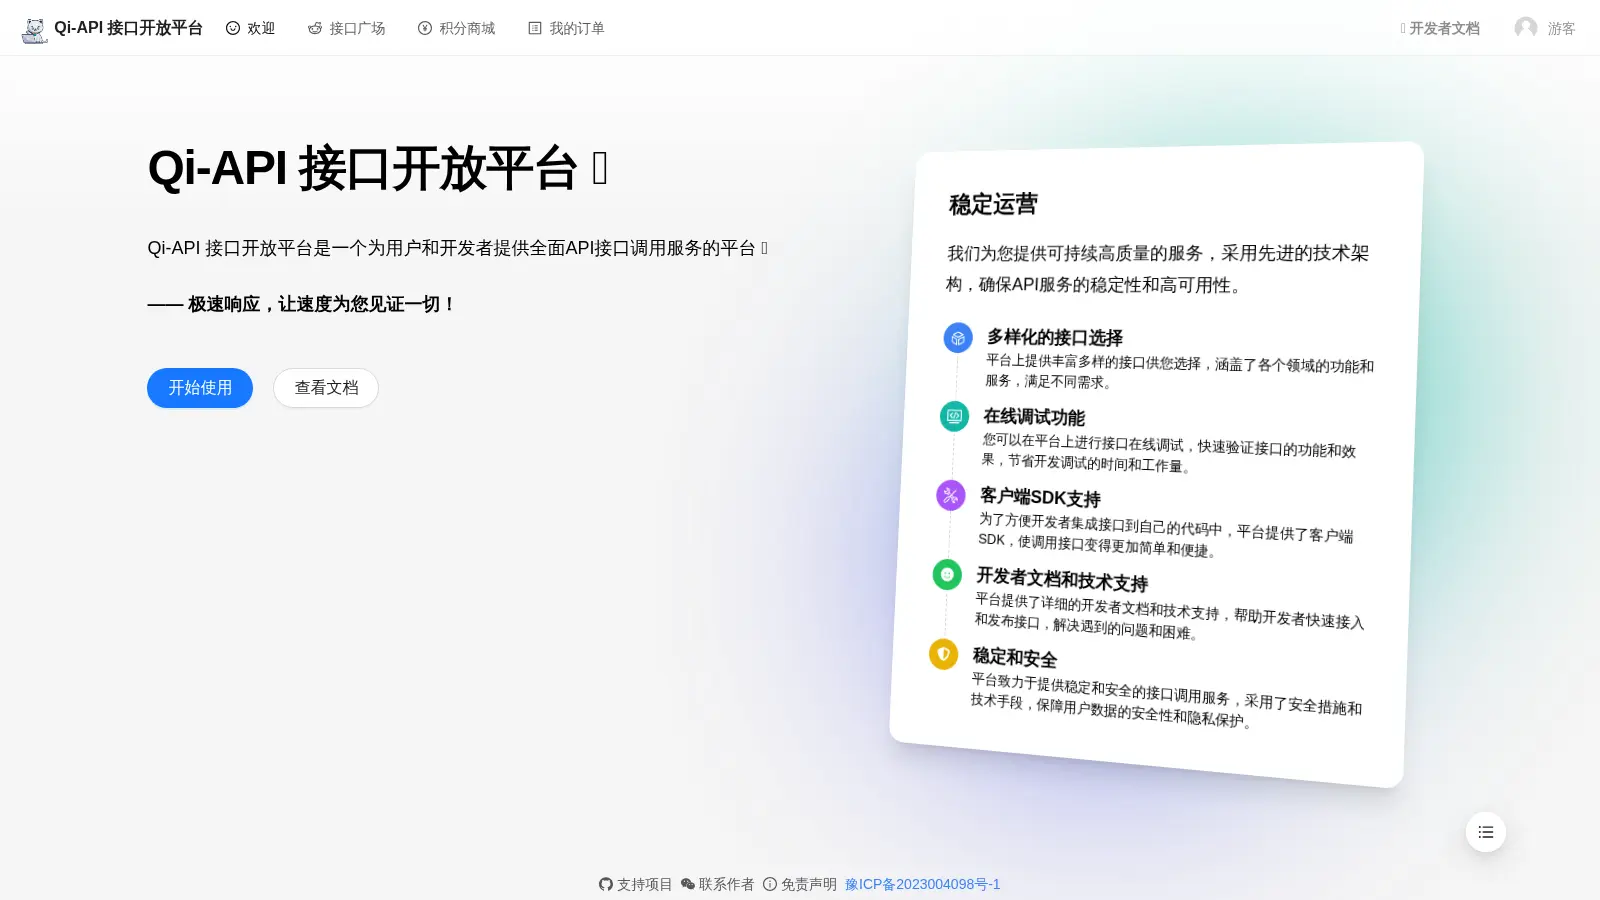Image resolution: width=1600 pixels, height=900 pixels.
Task: Open the 欢迎 menu item
Action: [x=250, y=28]
